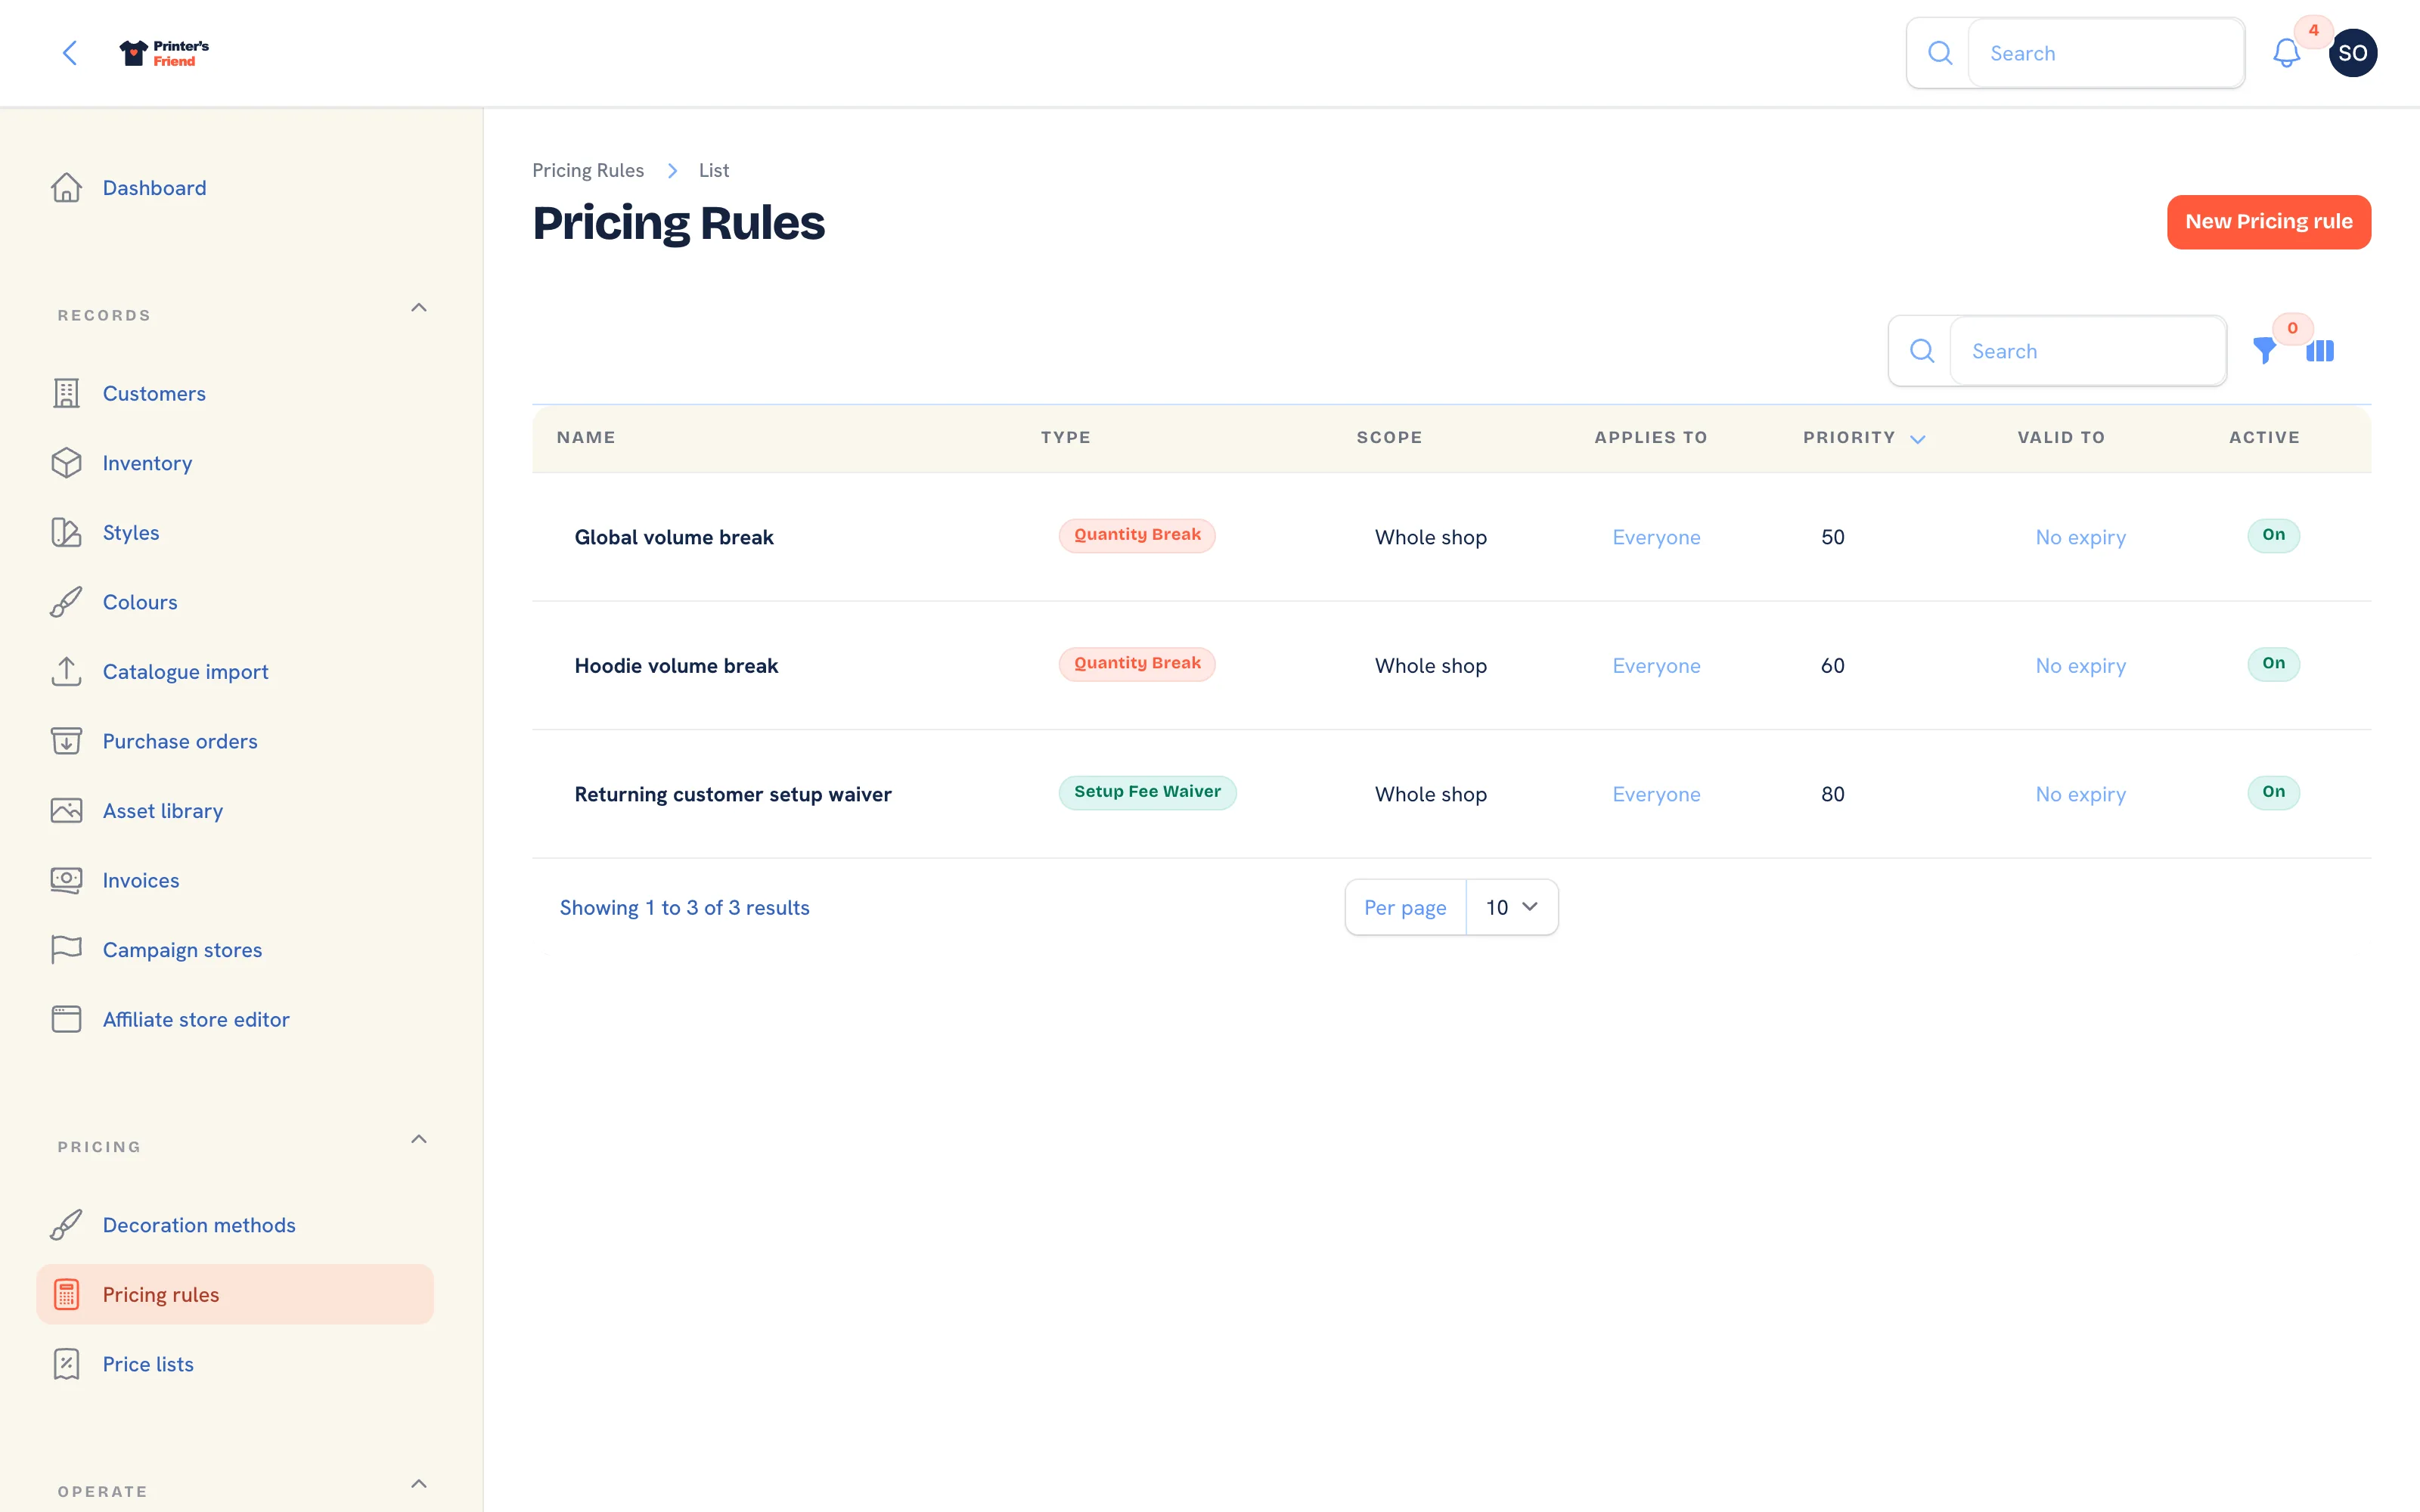Screen dimensions: 2420x1512
Task: Click the Campaign stores flag icon
Action: [66, 950]
